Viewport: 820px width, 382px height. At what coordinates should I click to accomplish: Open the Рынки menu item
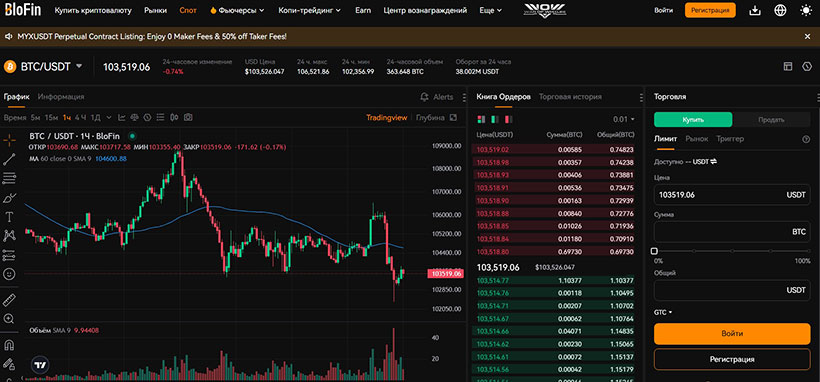(x=155, y=10)
